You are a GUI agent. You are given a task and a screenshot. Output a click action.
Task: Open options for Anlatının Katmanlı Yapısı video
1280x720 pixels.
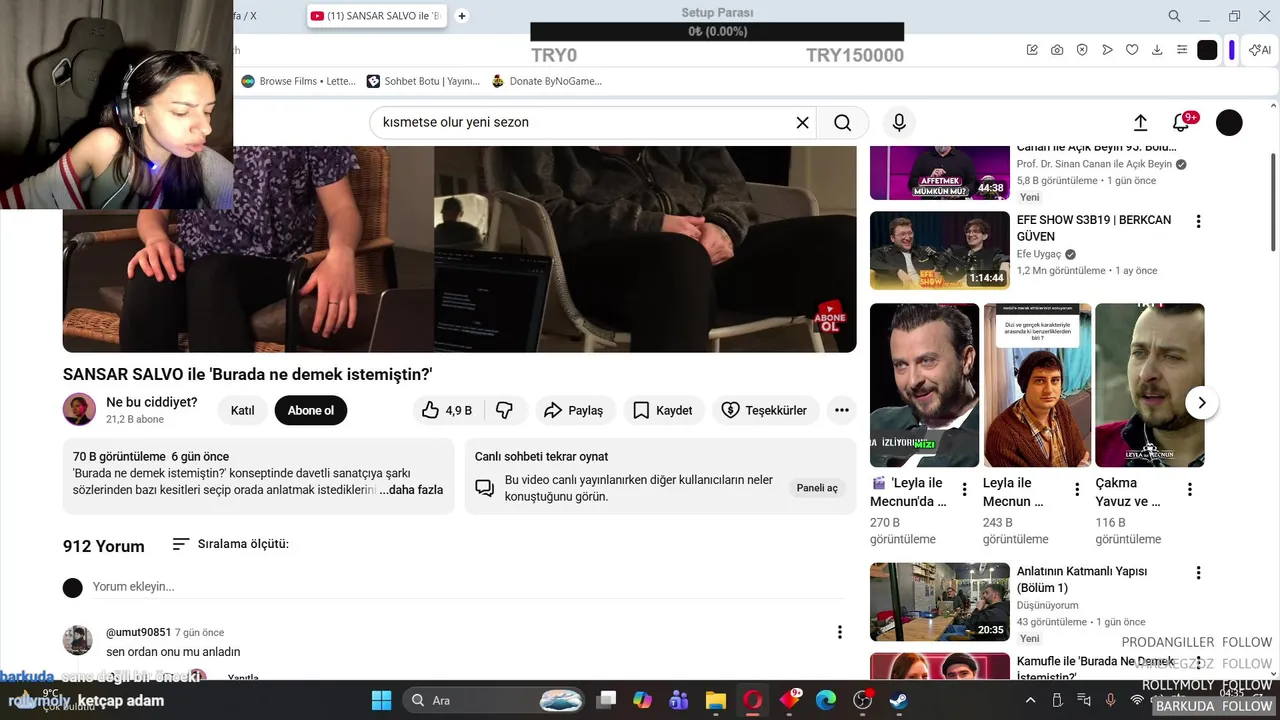tap(1198, 573)
